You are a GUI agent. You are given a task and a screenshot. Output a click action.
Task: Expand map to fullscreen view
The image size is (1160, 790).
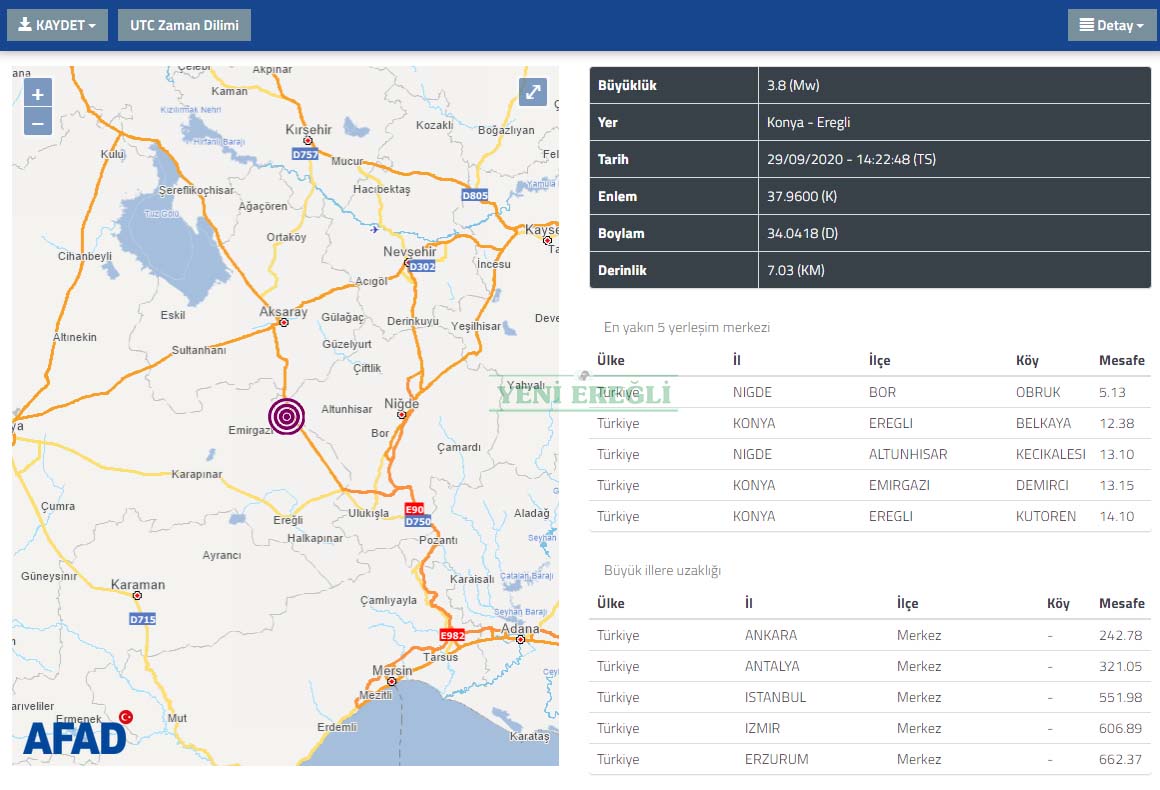tap(533, 92)
